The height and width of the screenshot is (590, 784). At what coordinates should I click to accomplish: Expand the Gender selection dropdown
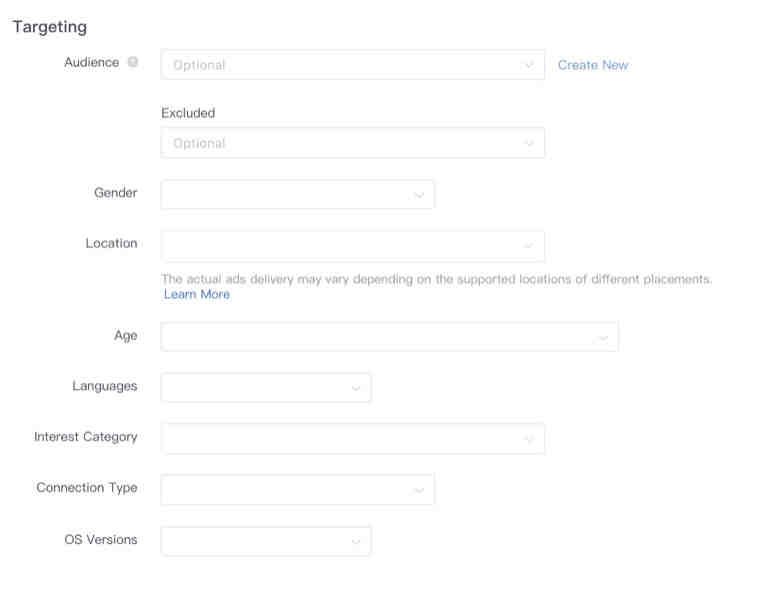[x=298, y=194]
